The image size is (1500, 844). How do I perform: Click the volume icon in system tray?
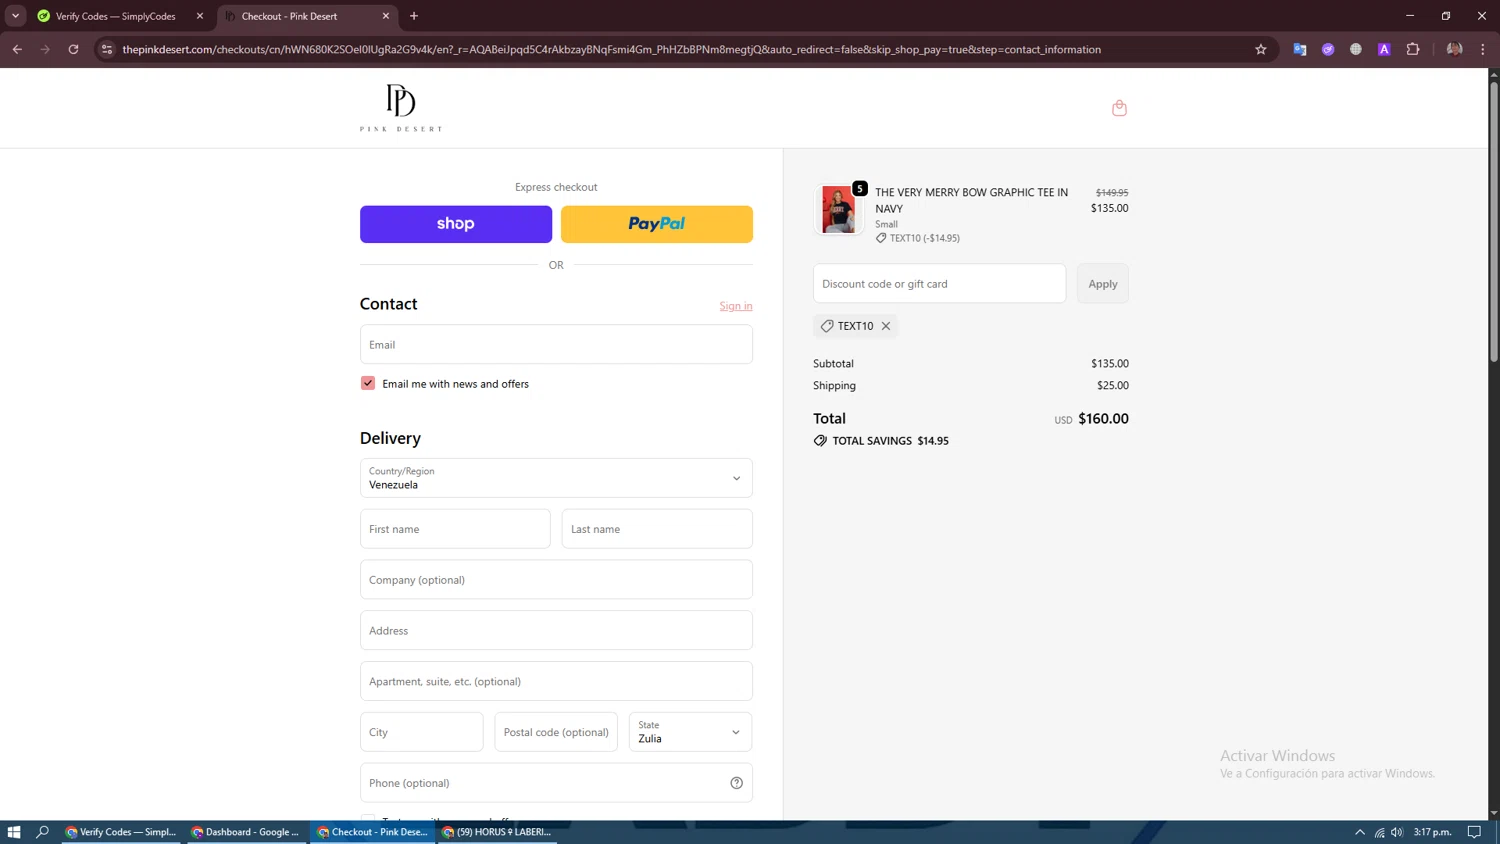(1397, 832)
